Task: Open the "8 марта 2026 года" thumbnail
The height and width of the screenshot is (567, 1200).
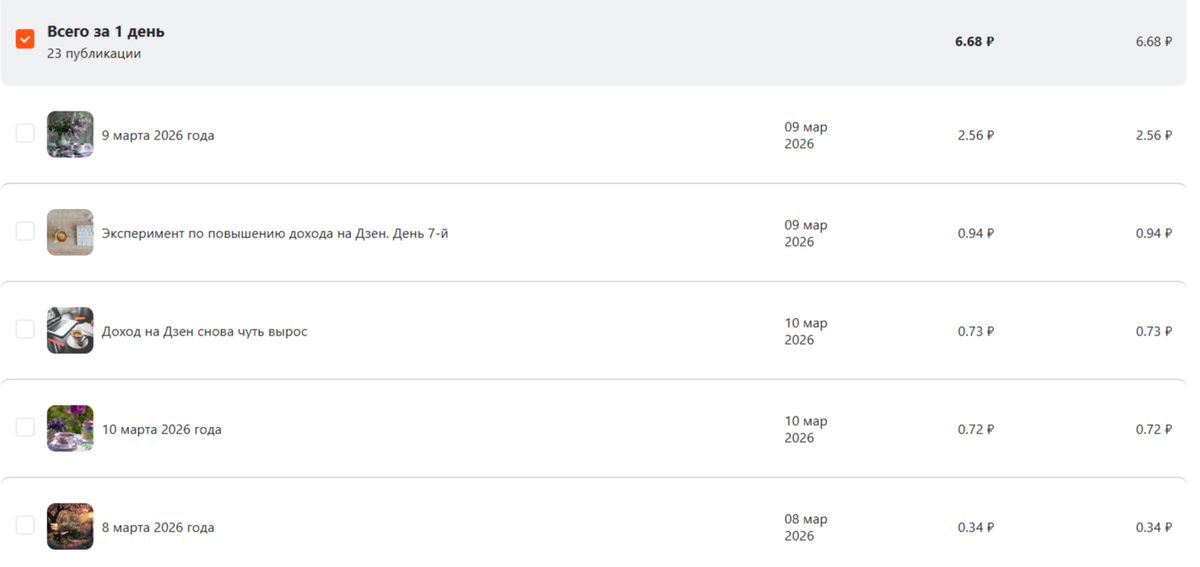Action: 70,526
